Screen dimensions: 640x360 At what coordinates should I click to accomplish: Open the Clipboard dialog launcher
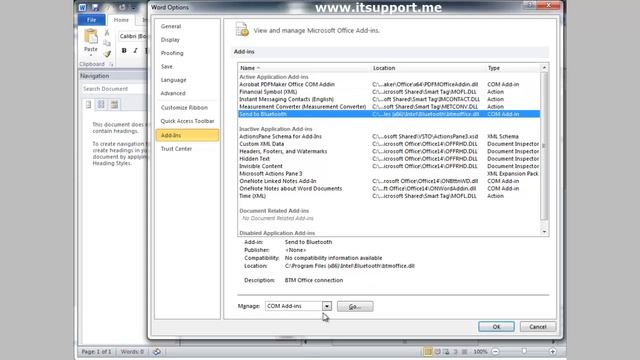pos(111,64)
